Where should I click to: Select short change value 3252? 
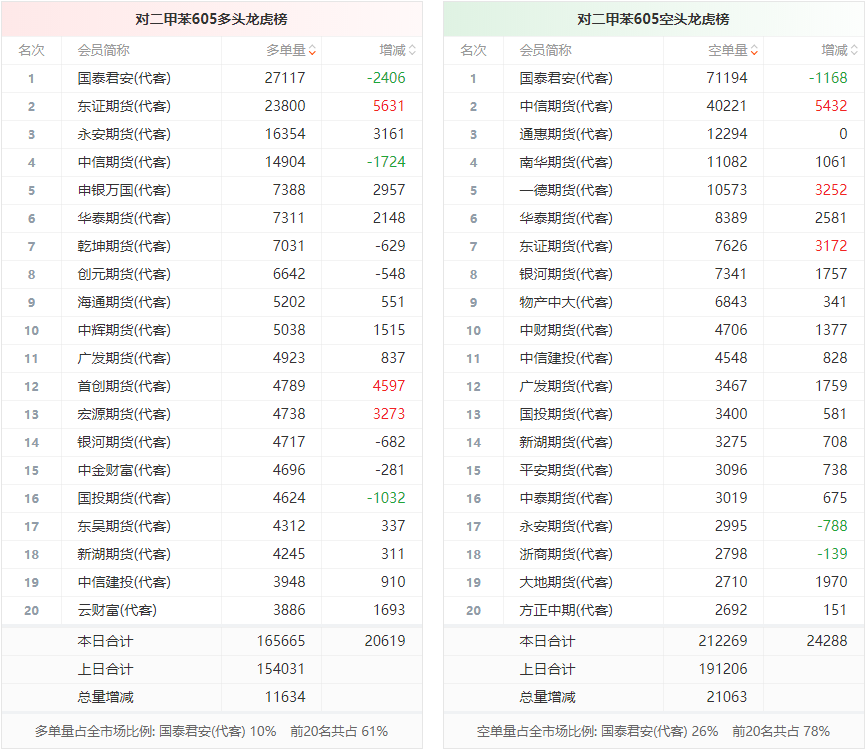831,190
